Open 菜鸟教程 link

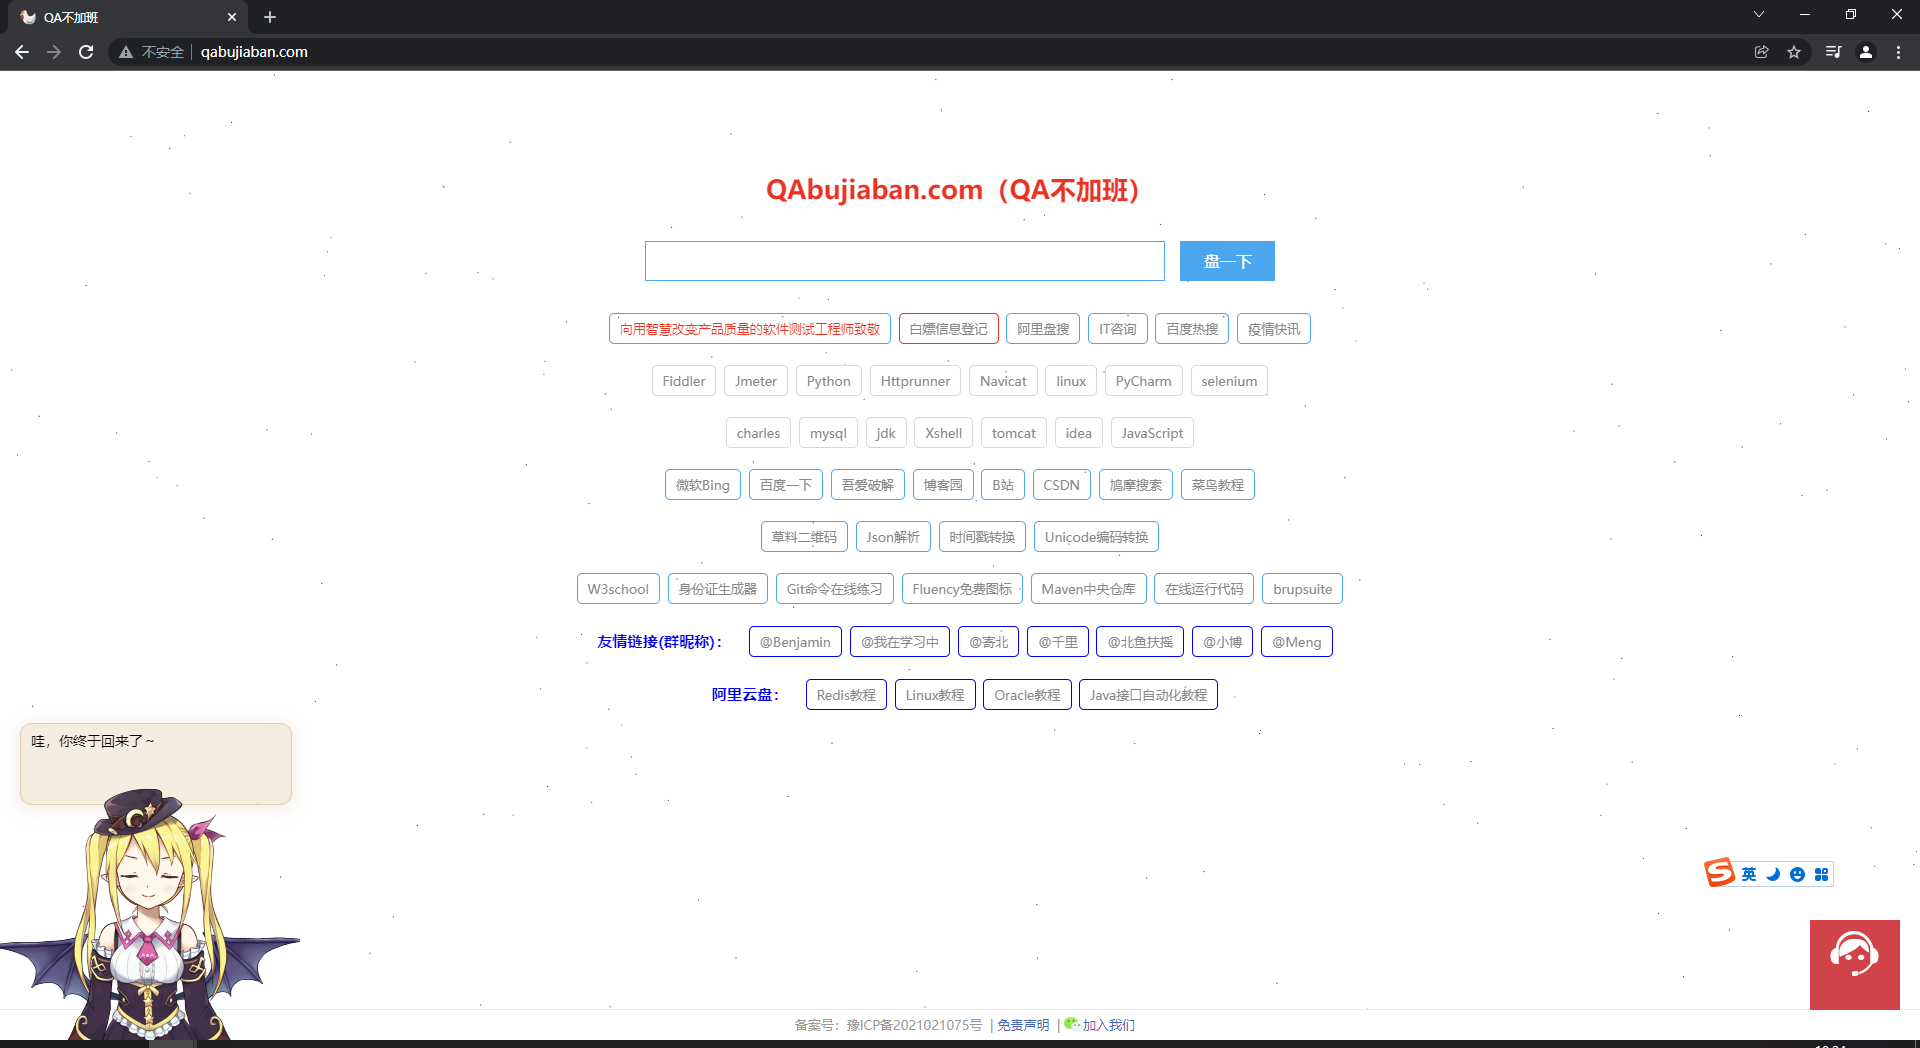tap(1217, 485)
